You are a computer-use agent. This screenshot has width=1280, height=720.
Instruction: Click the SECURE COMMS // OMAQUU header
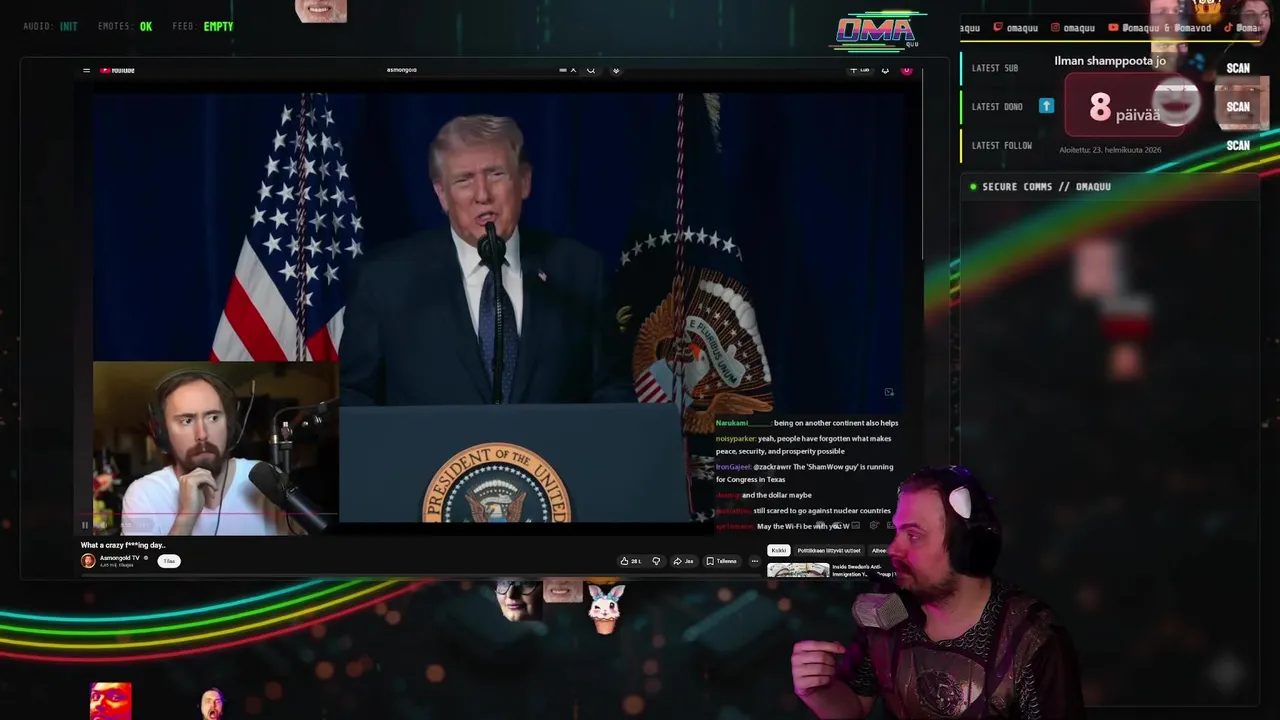tap(1046, 187)
